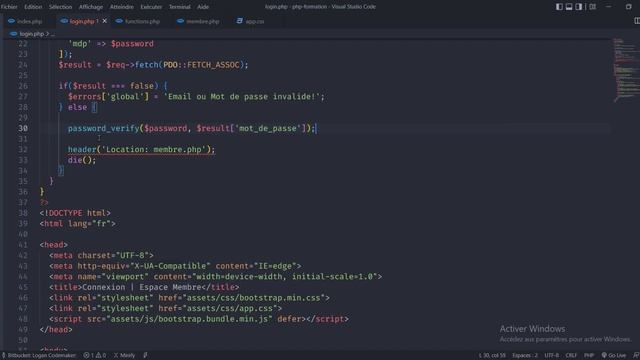Open the Aide menu
Image resolution: width=640 pixels, height=360 pixels.
[x=203, y=7]
